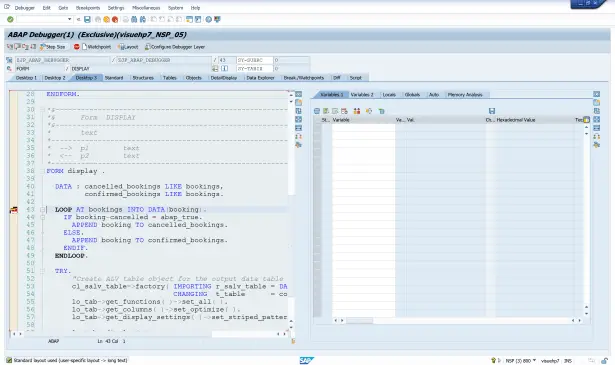Image resolution: width=615 pixels, height=365 pixels.
Task: Click New Tool icon beside variables panel
Action: point(597,102)
